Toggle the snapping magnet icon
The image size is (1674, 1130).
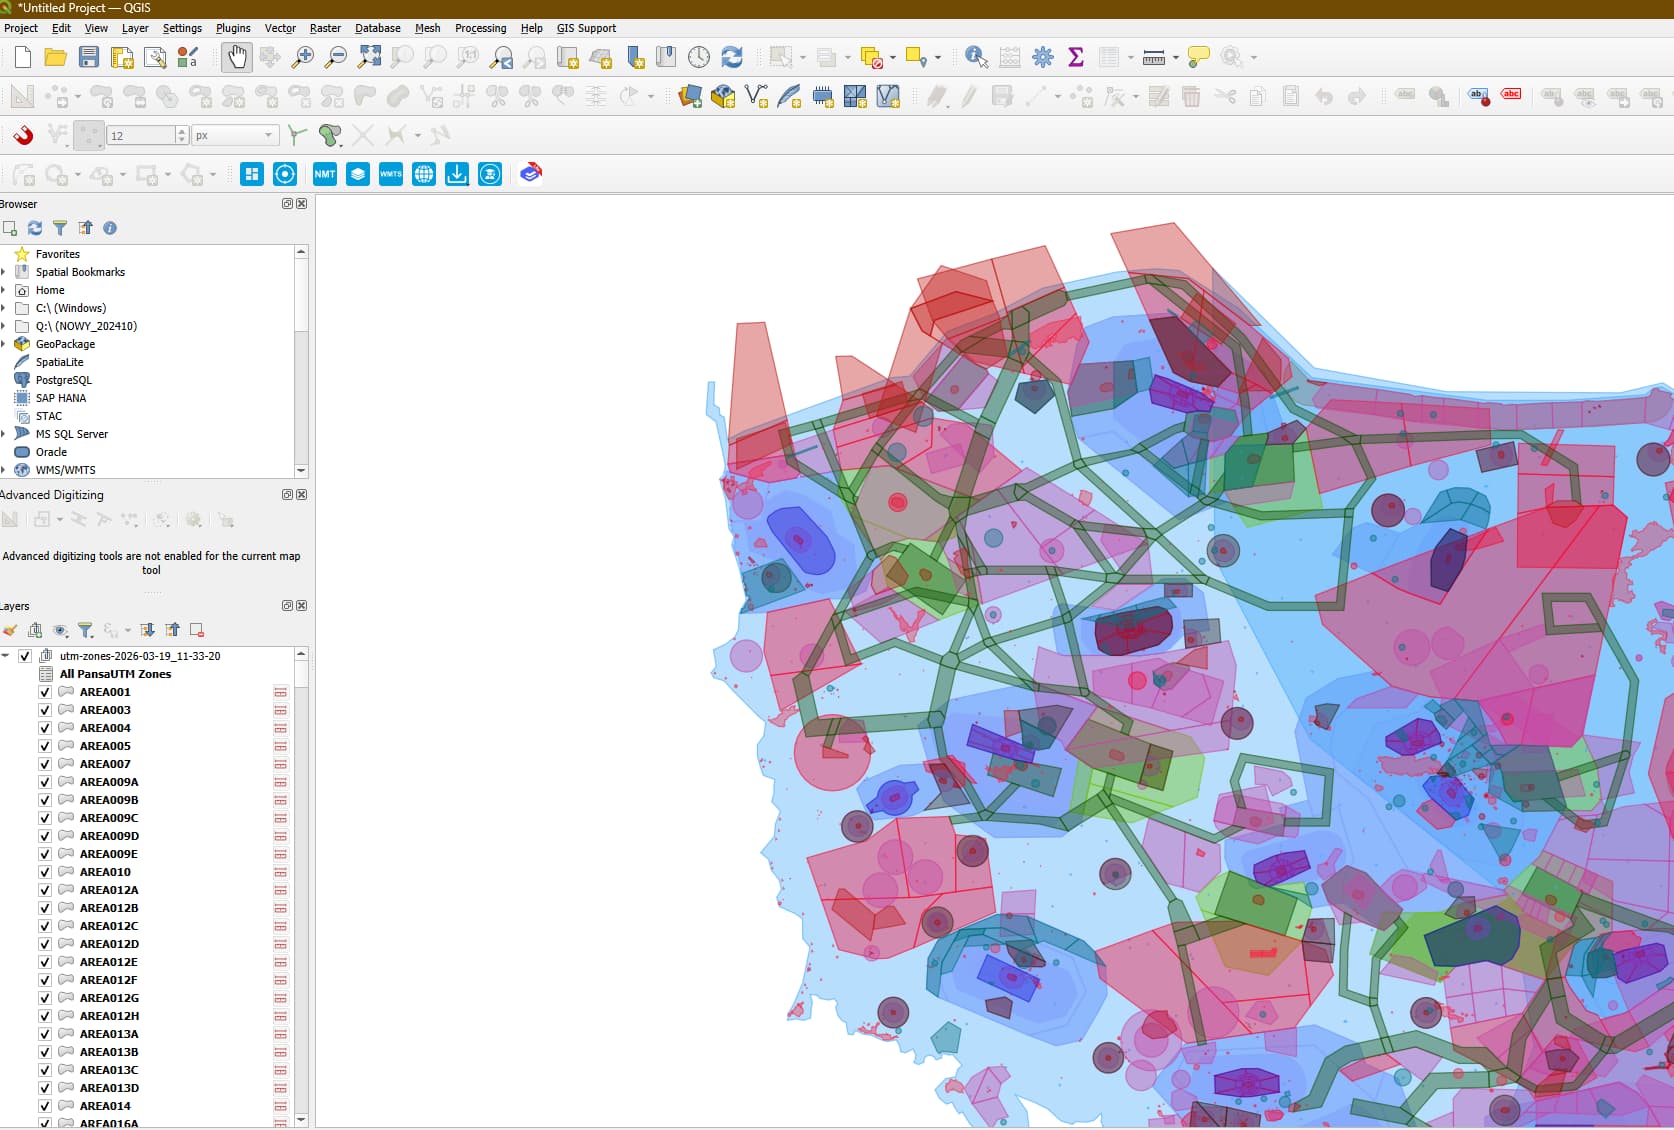[22, 135]
